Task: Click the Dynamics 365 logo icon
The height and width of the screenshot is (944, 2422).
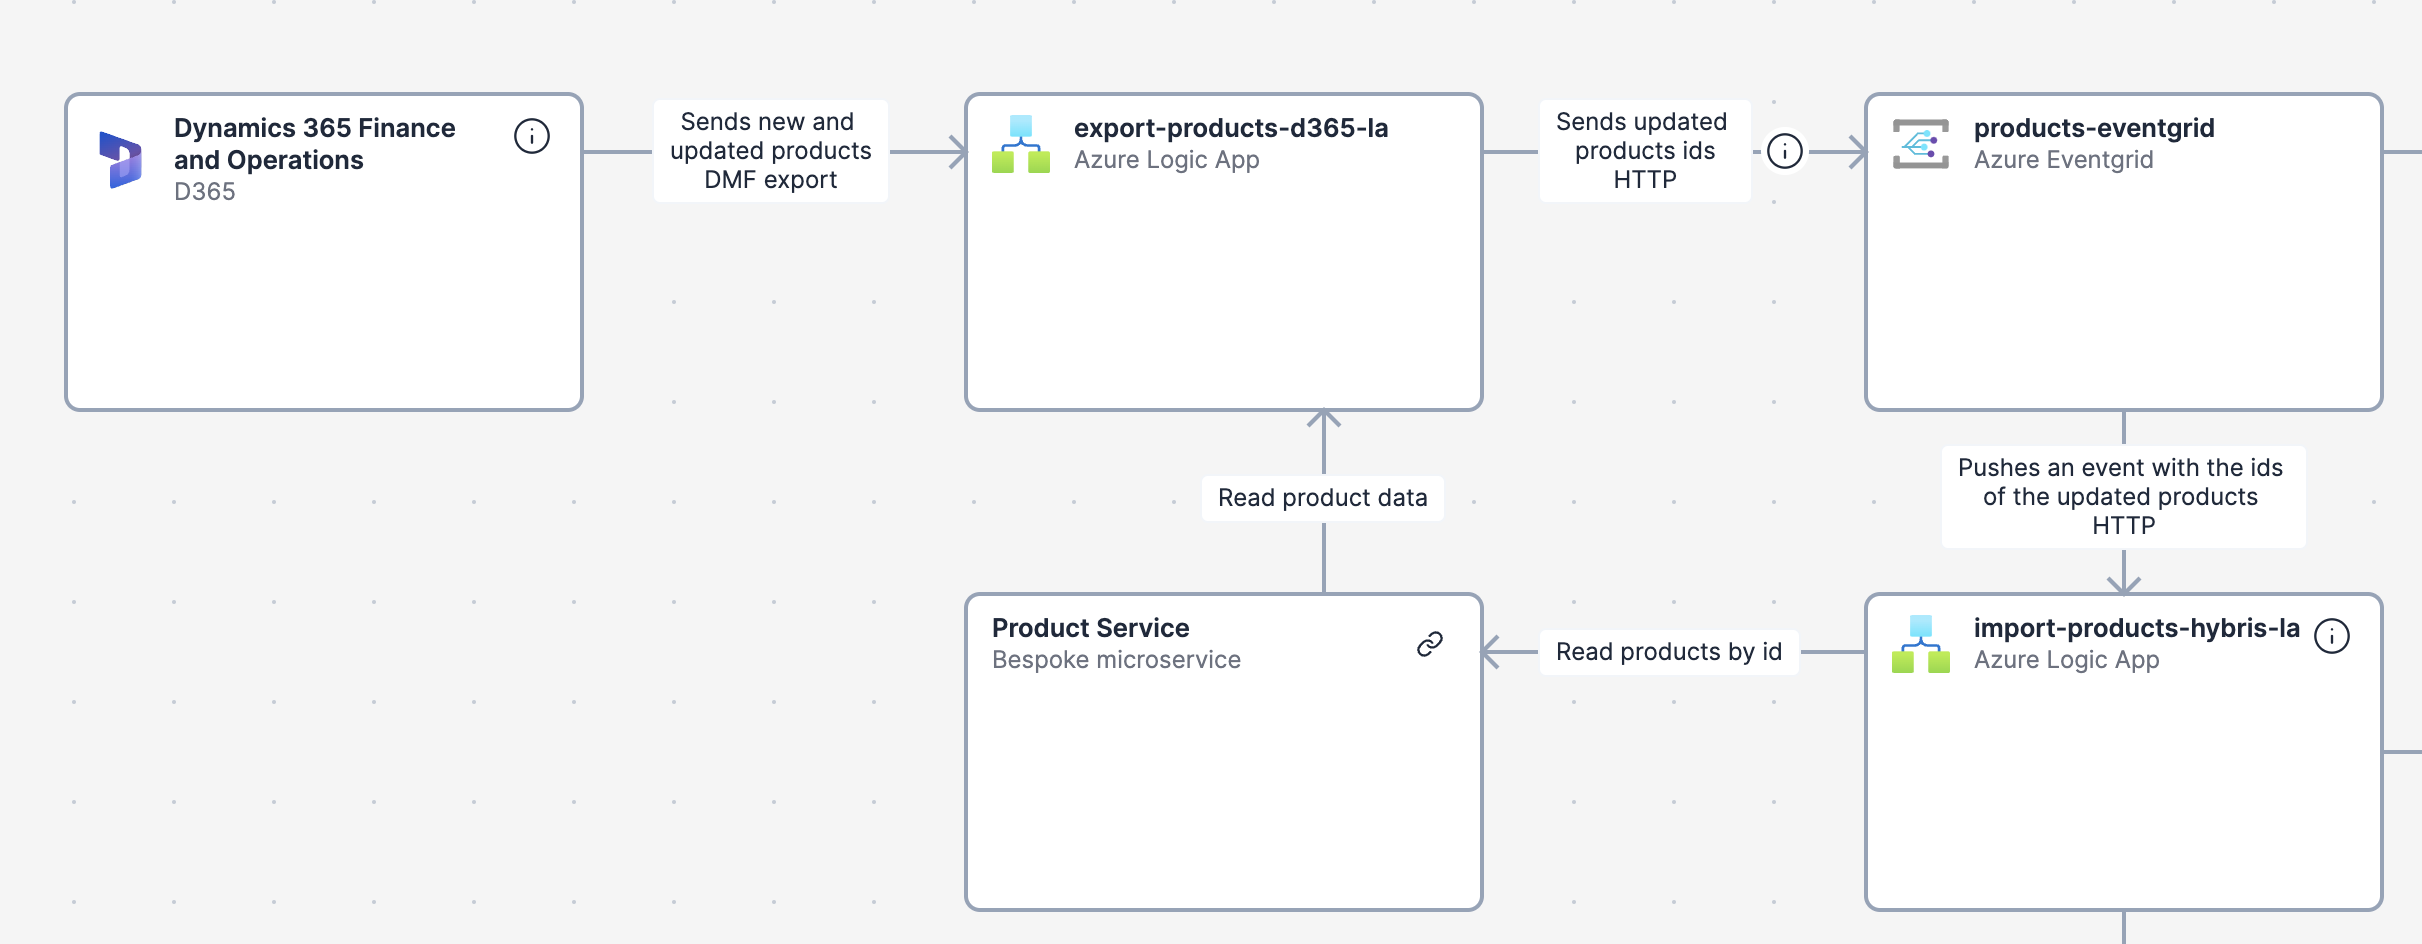Action: [121, 159]
